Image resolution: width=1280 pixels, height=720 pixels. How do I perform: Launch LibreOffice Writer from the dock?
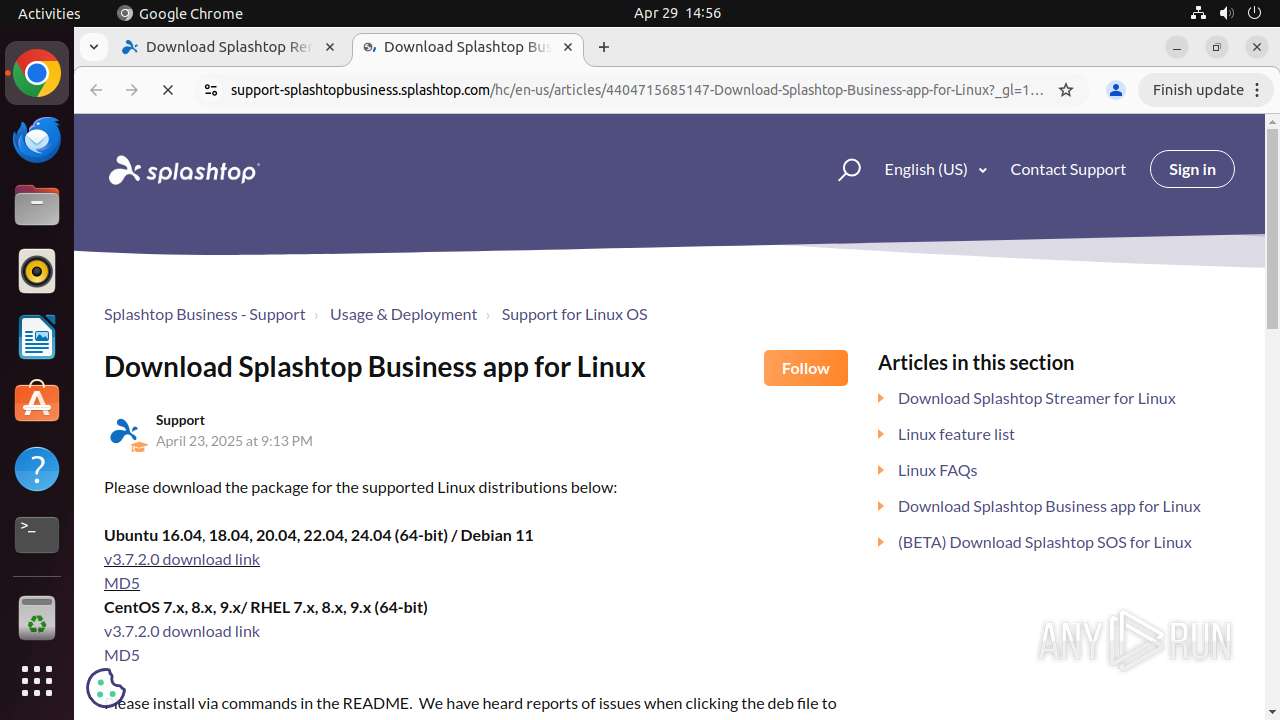click(x=37, y=337)
